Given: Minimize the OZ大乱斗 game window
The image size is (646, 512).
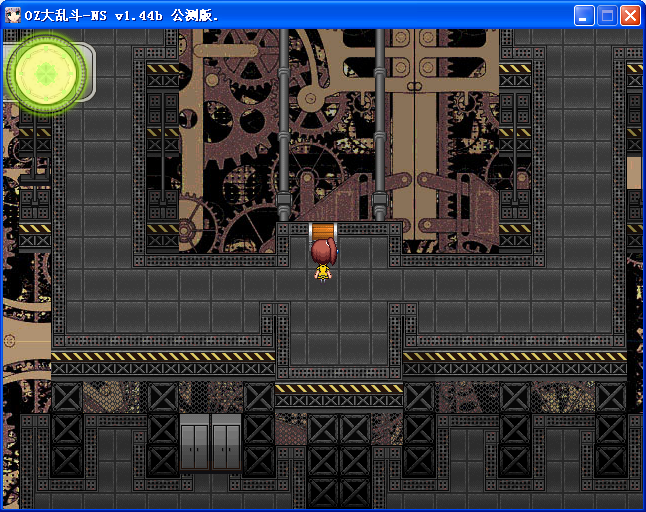Looking at the screenshot, I should pos(584,16).
